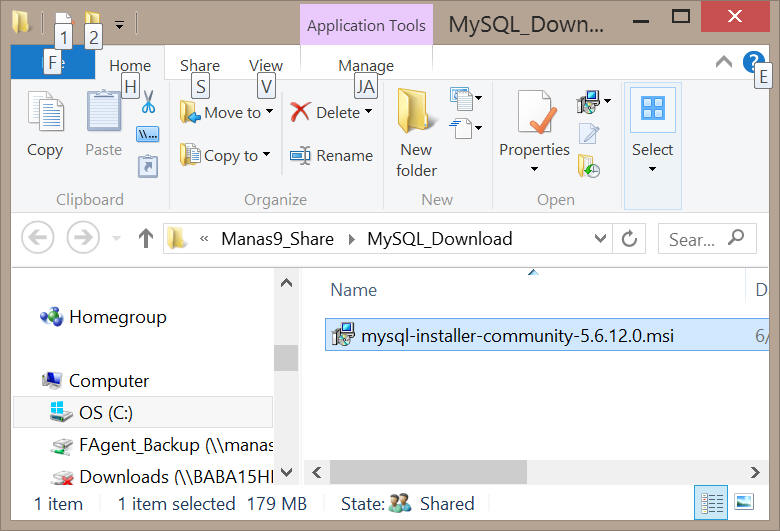Click the Application Tools contextual tab header
The width and height of the screenshot is (780, 531).
click(x=366, y=25)
